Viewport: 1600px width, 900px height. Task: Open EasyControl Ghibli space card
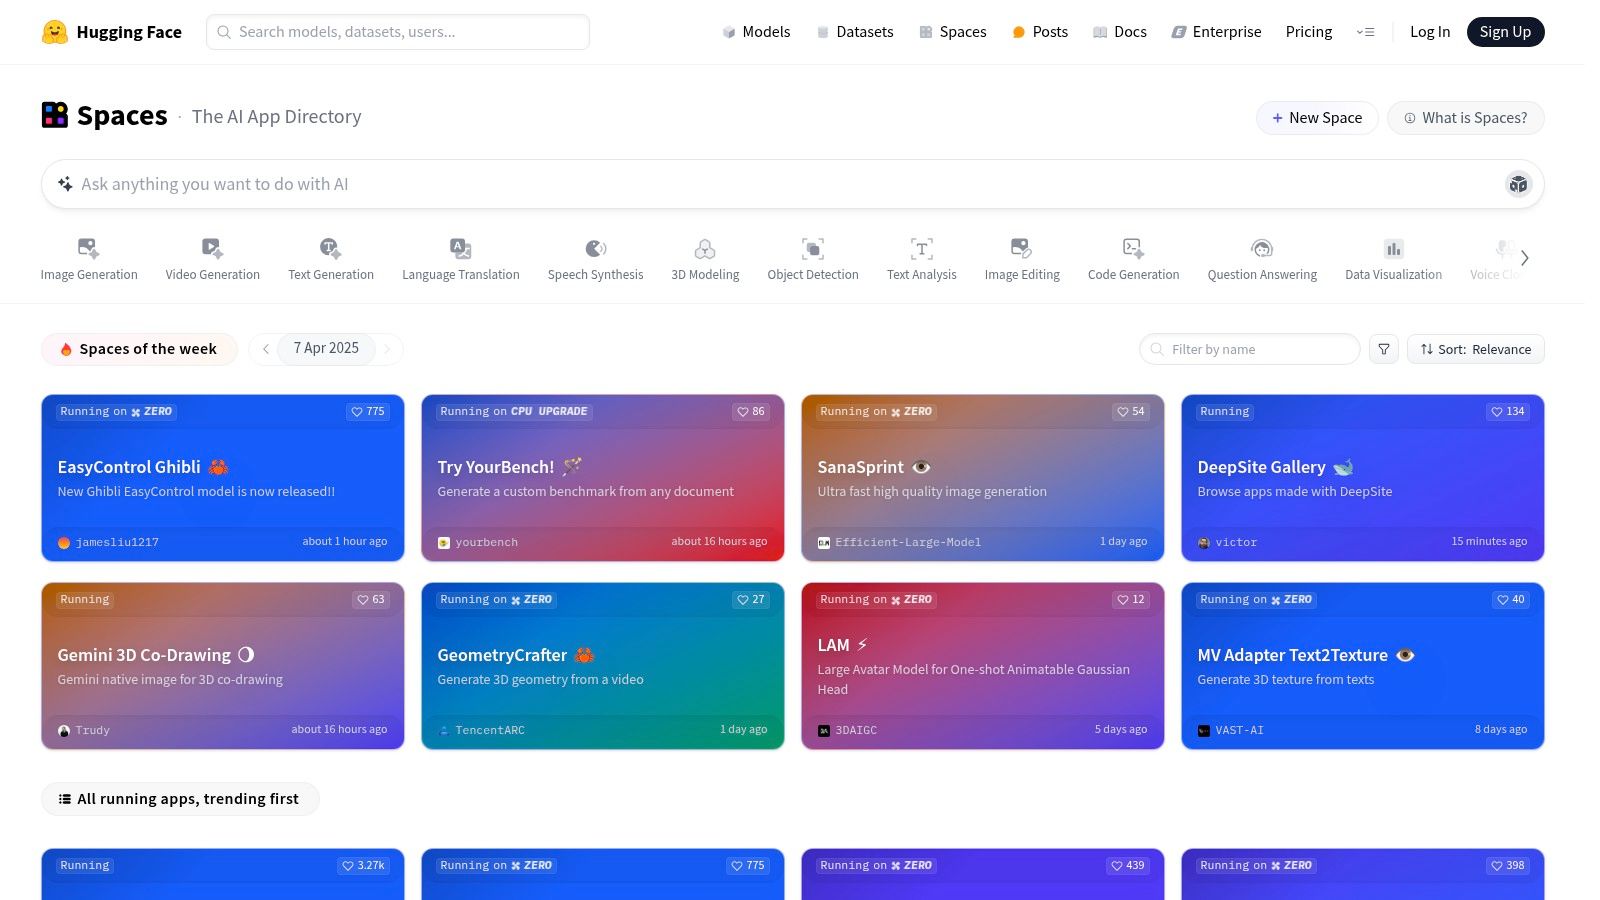[223, 478]
